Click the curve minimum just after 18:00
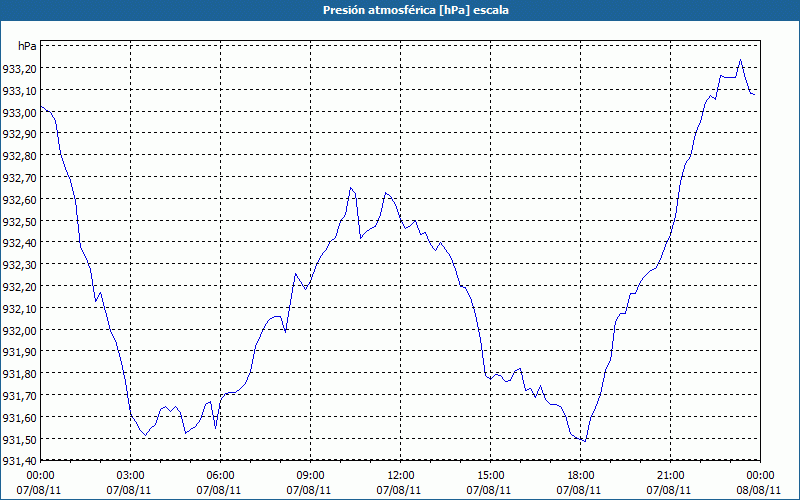The image size is (800, 500). tap(585, 441)
